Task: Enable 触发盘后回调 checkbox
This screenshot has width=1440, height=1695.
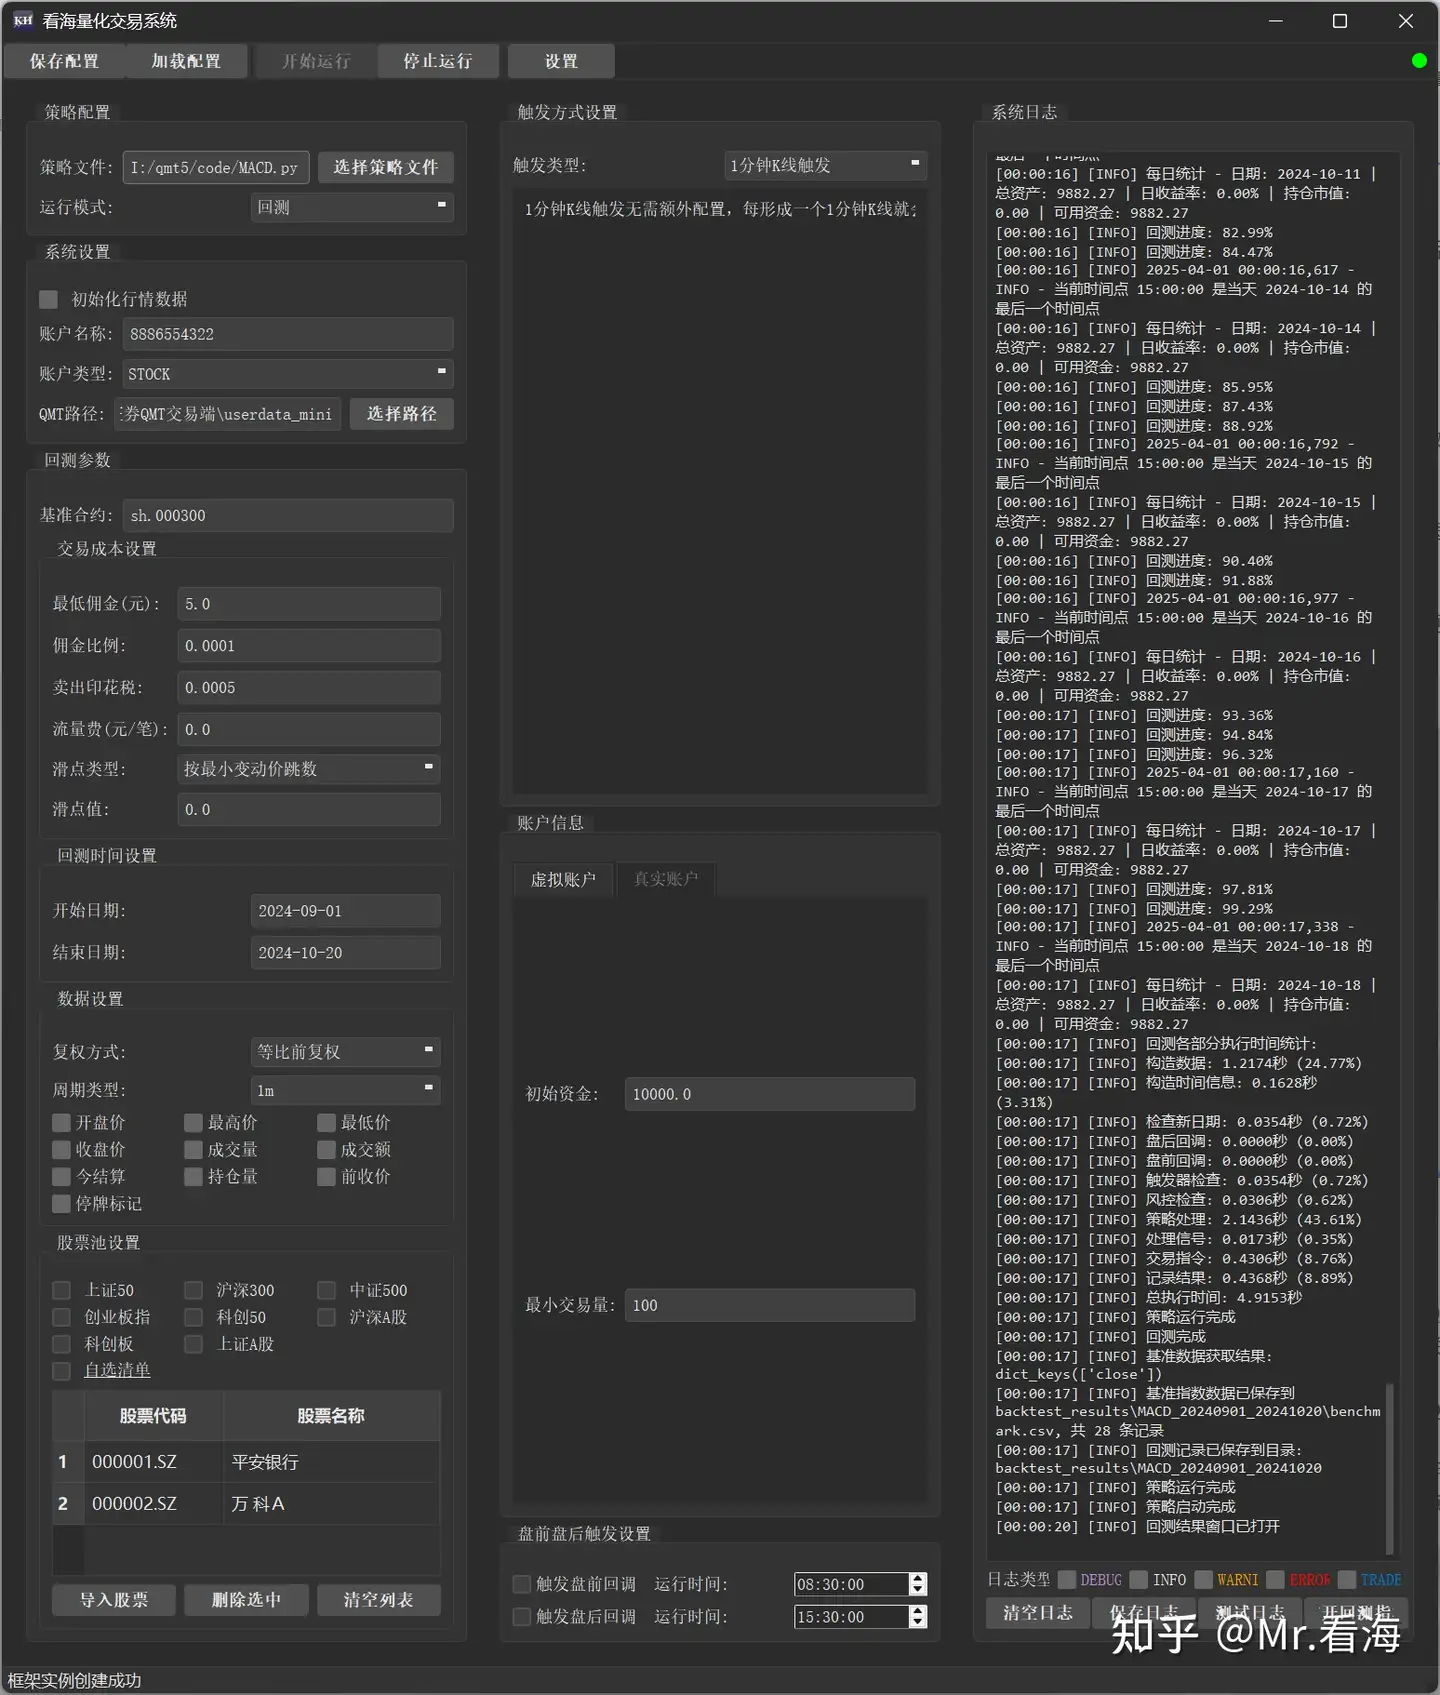Action: (522, 1617)
